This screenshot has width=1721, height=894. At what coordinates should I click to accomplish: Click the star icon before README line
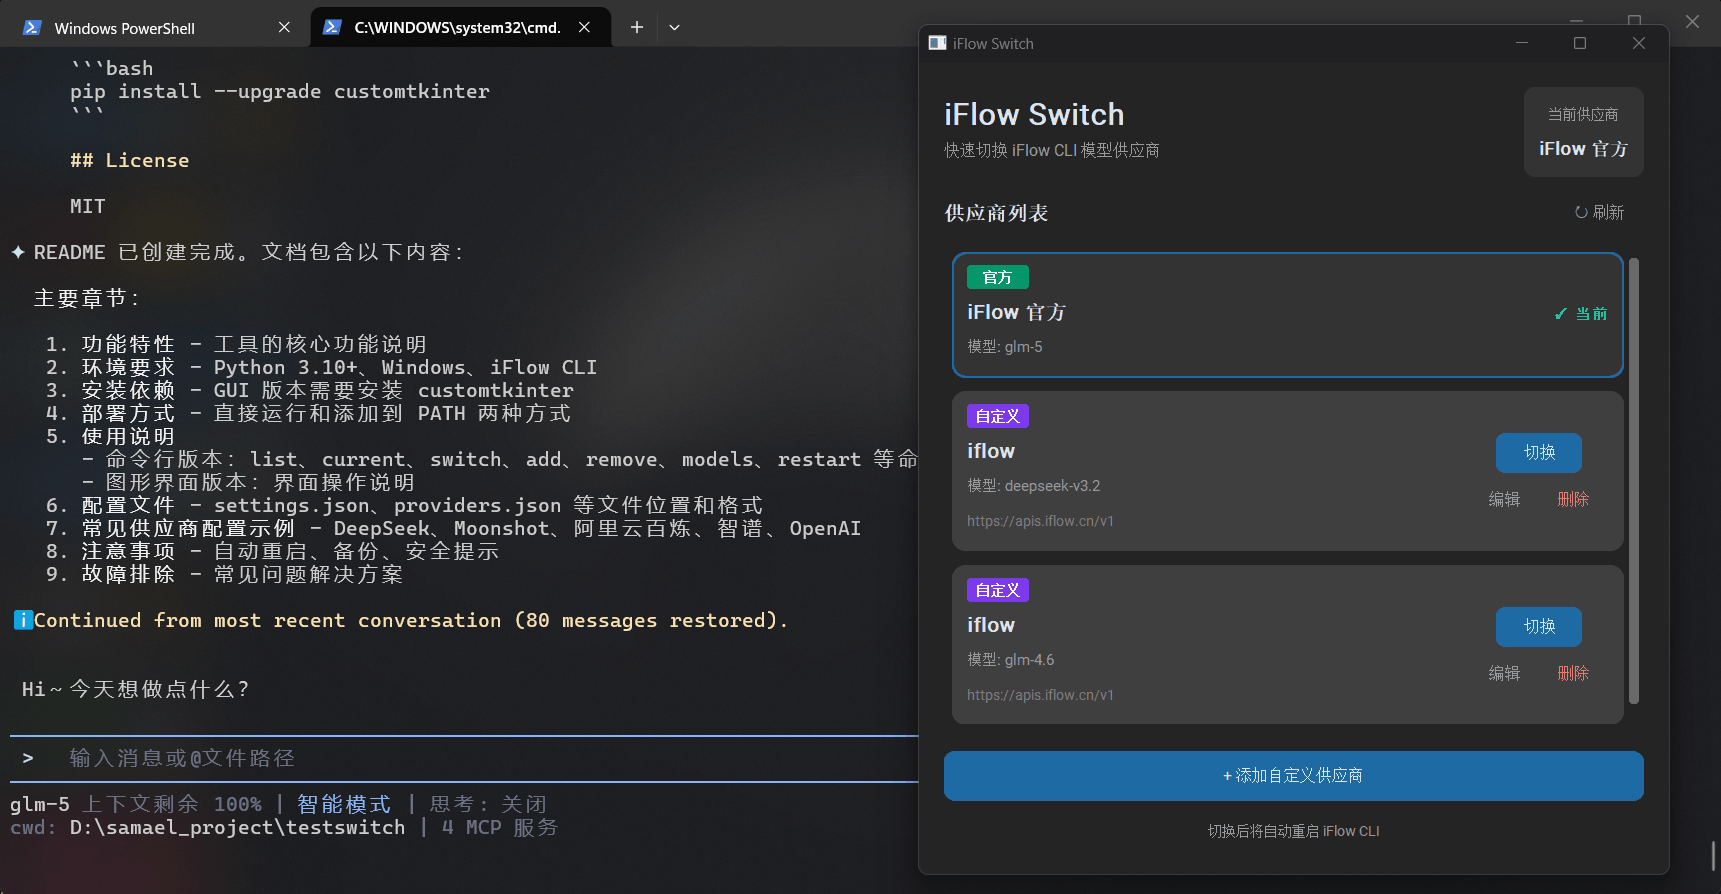[18, 252]
